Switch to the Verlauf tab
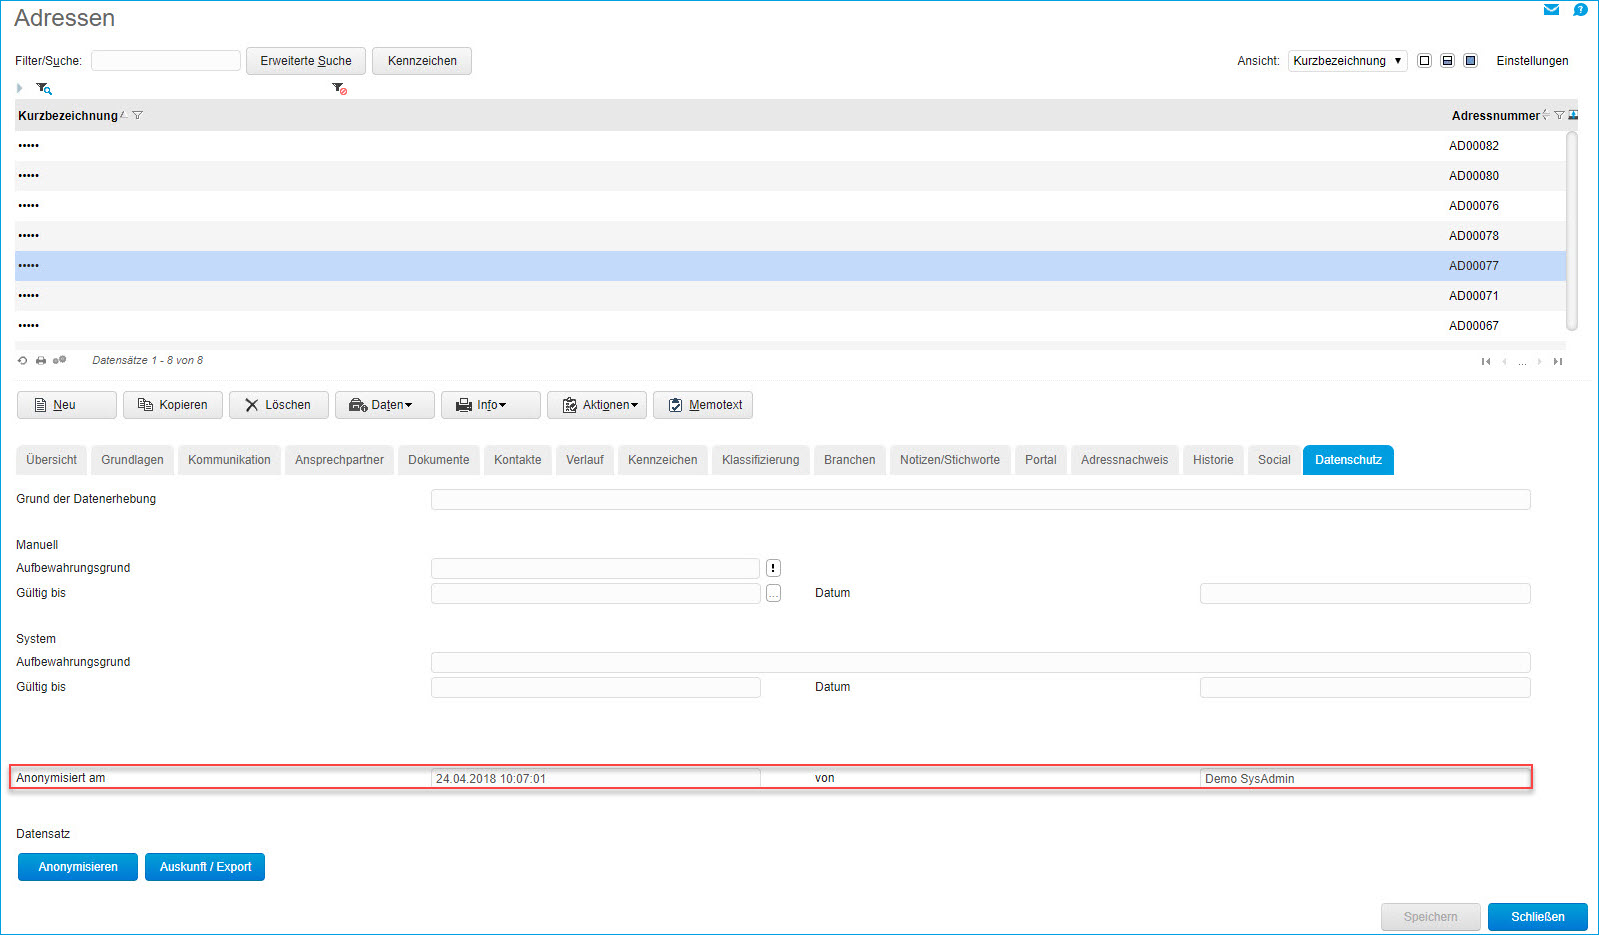This screenshot has height=935, width=1599. click(x=585, y=460)
